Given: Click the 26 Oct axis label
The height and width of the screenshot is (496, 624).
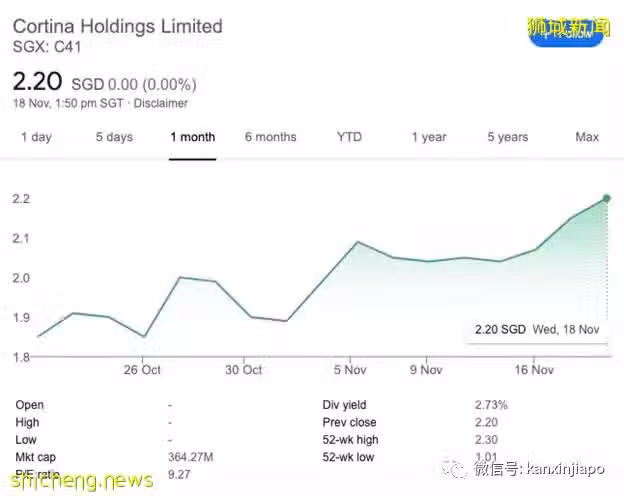Looking at the screenshot, I should [142, 370].
